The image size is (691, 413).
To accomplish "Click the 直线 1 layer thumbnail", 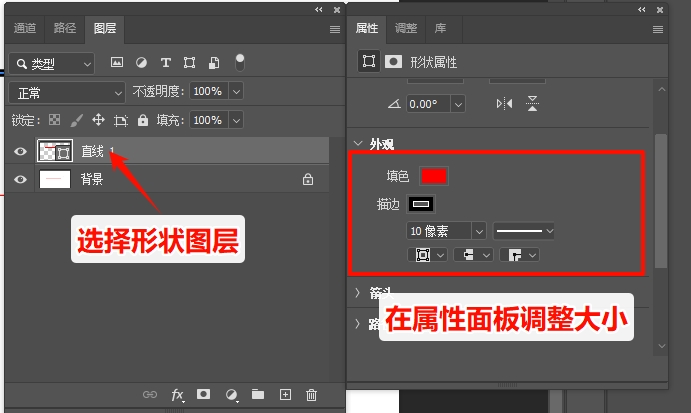I will (x=55, y=151).
